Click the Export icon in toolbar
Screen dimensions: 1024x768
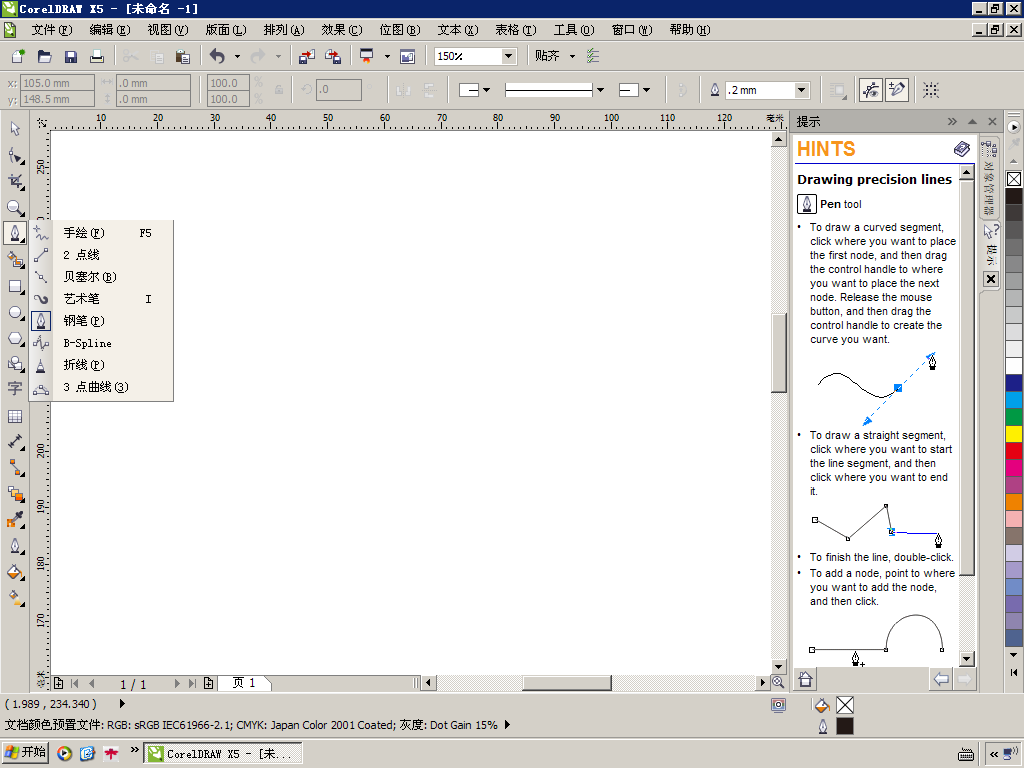click(332, 56)
